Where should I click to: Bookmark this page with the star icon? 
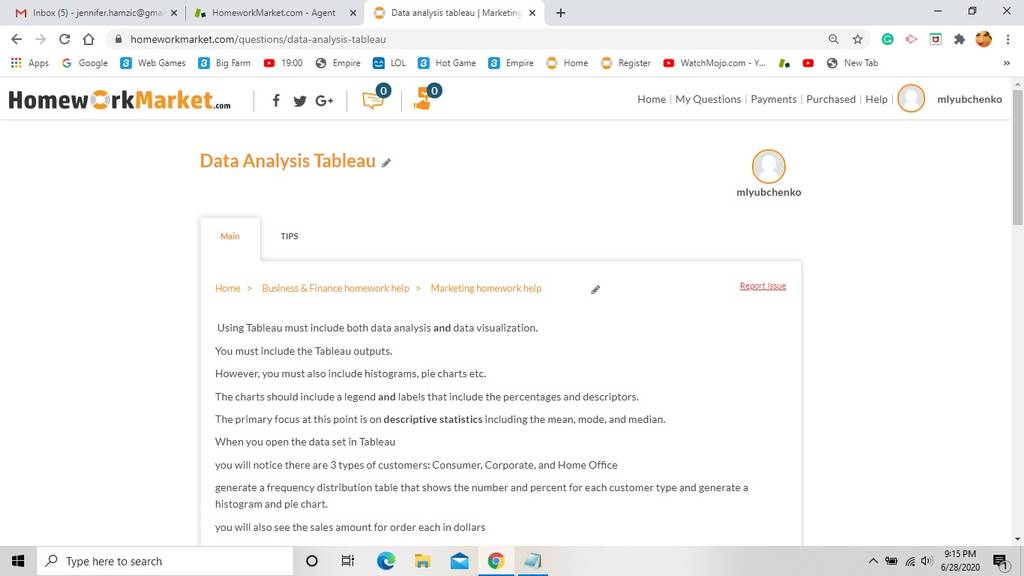(x=857, y=39)
